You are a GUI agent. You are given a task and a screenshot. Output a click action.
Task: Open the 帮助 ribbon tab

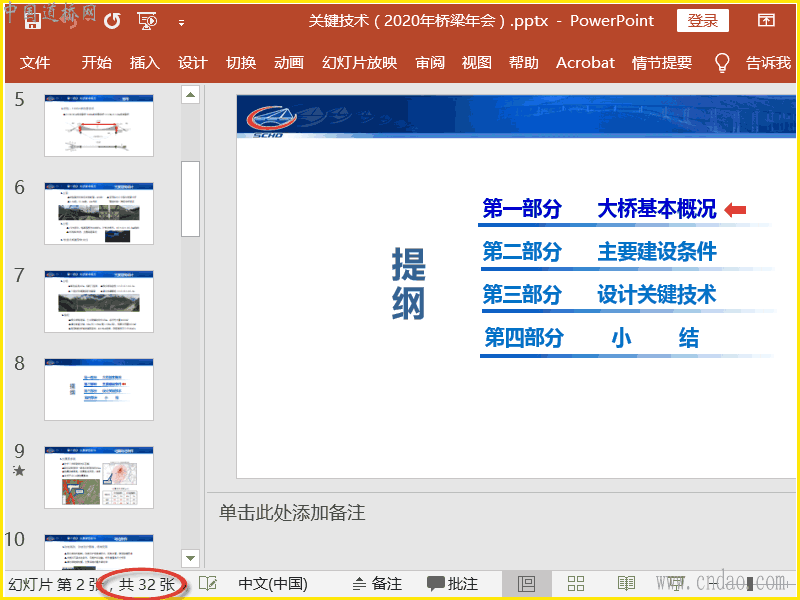point(523,63)
